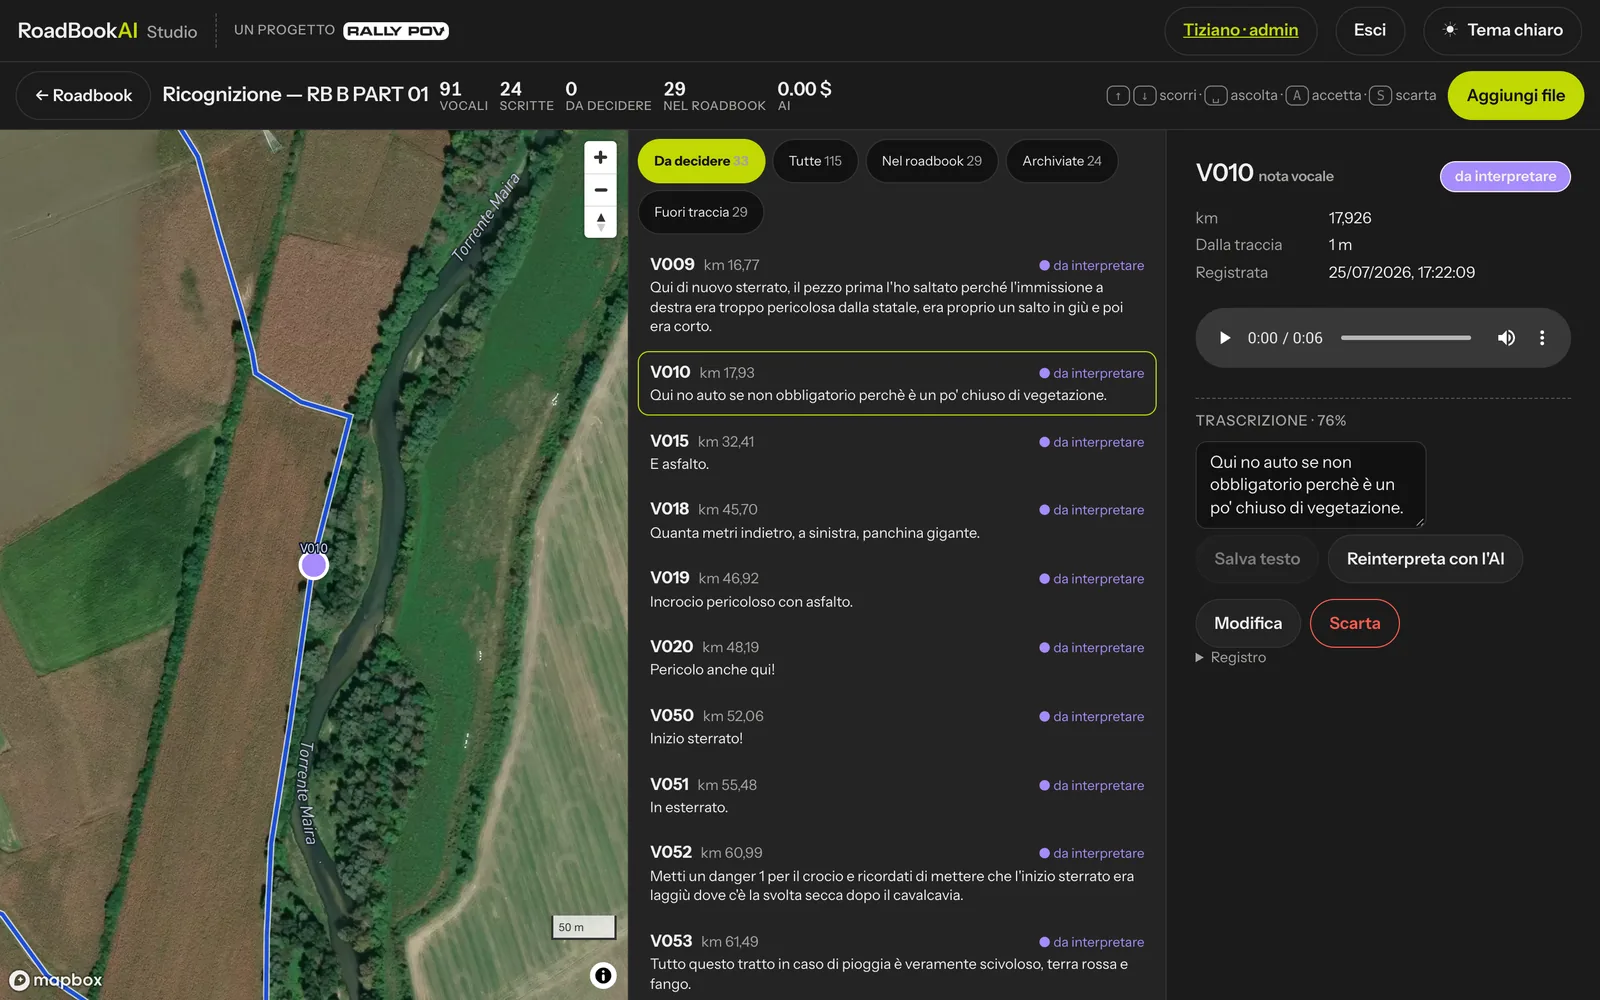Select note V051 In esterrato

pyautogui.click(x=897, y=796)
